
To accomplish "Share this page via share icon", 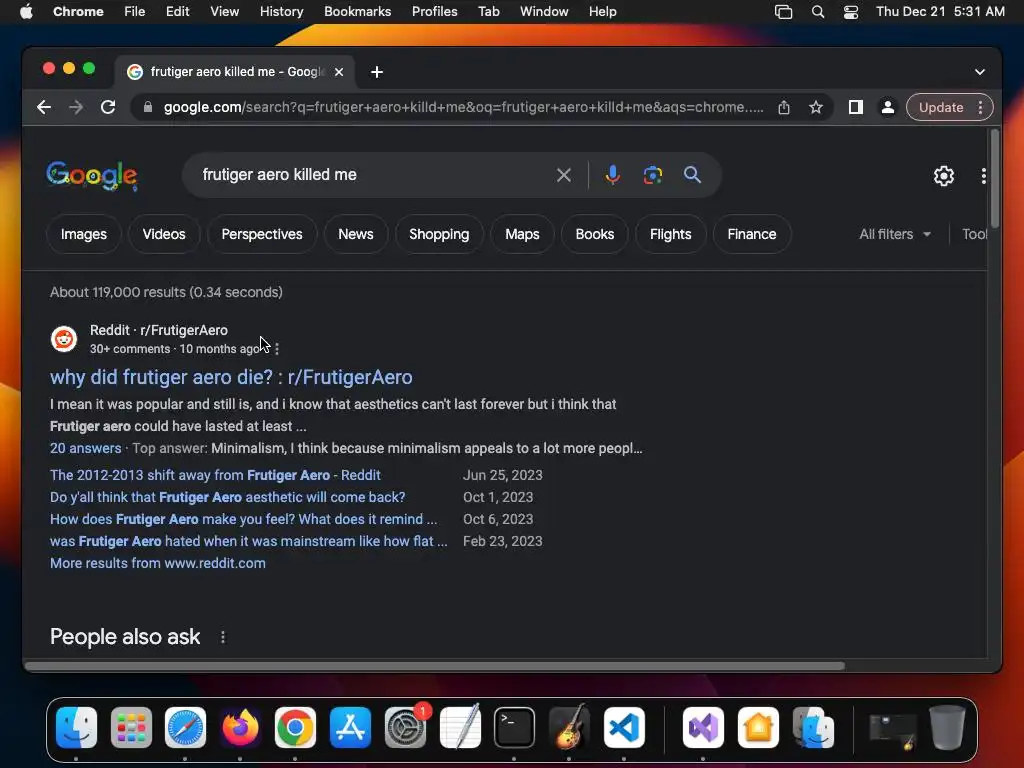I will 784,107.
